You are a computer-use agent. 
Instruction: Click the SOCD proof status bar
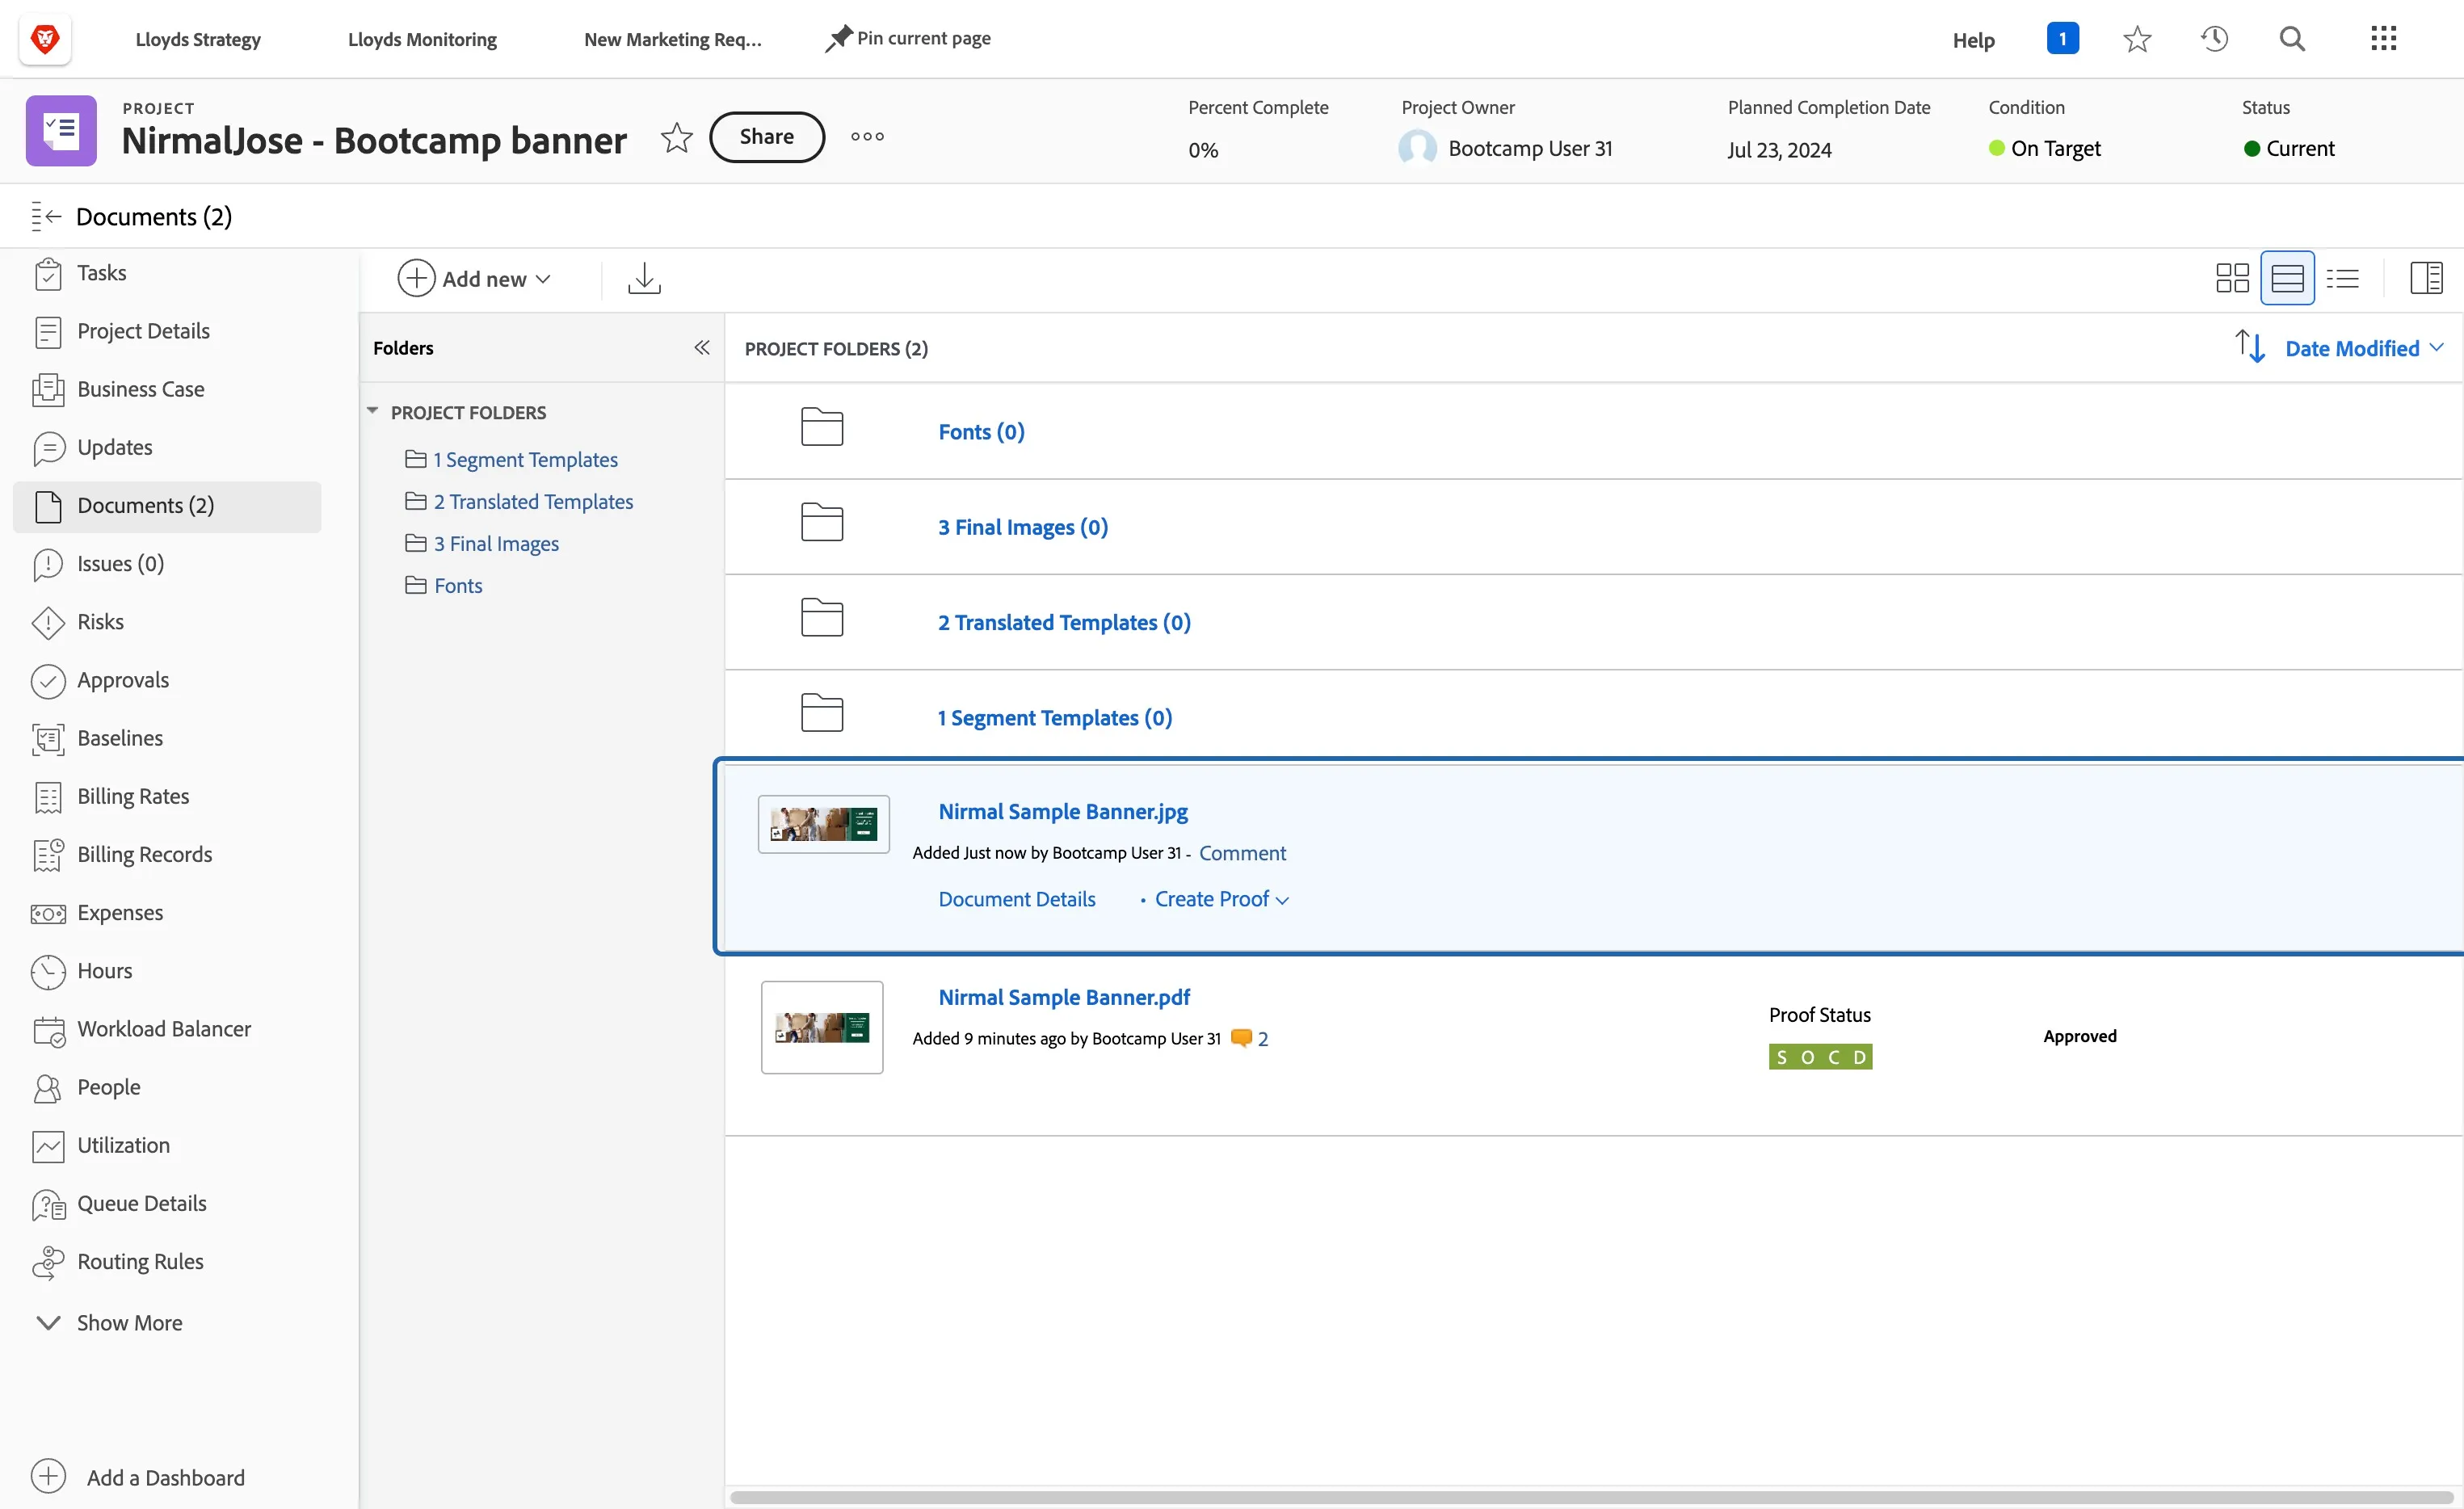pyautogui.click(x=1820, y=1057)
